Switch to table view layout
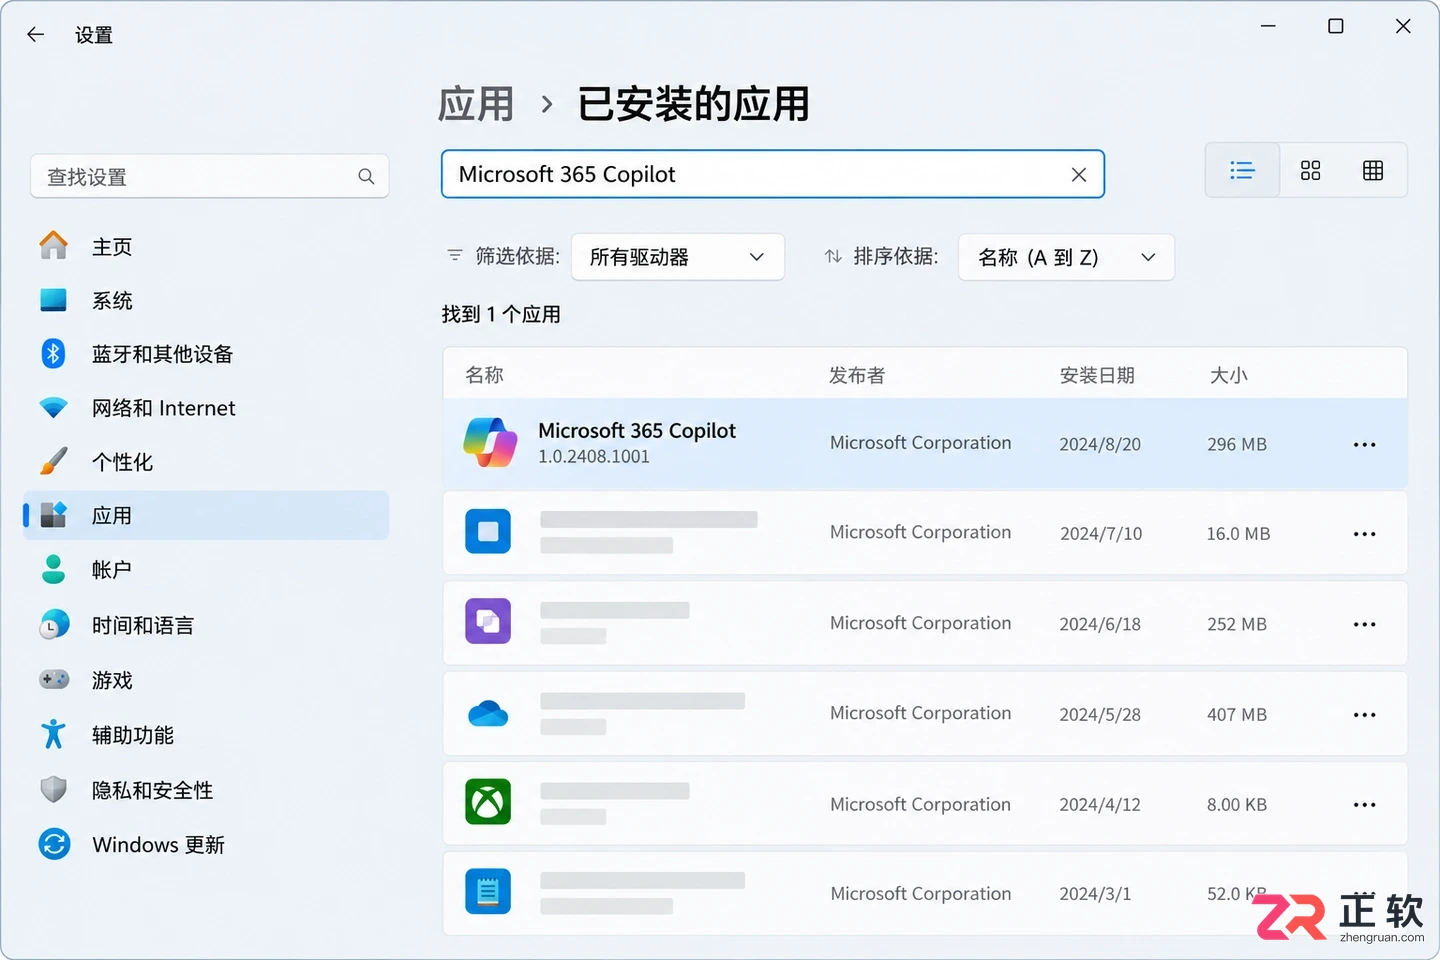Screen dimensions: 1440x960 point(1373,170)
